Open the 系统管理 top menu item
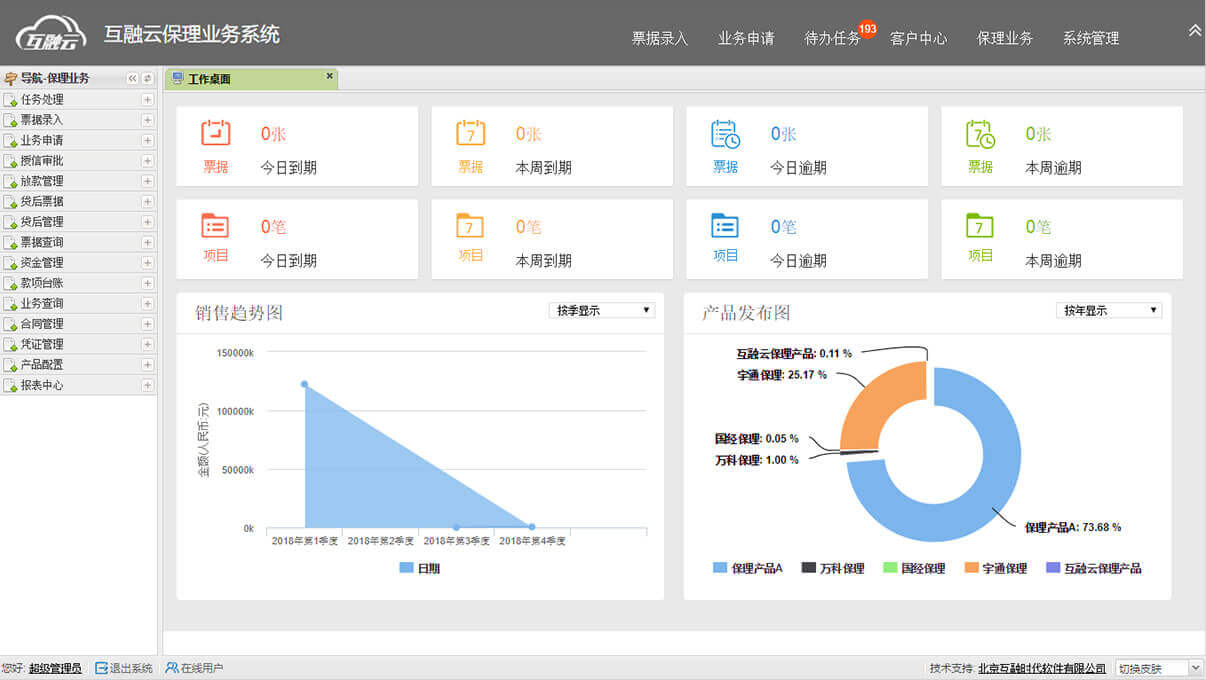This screenshot has height=680, width=1206. coord(1090,38)
